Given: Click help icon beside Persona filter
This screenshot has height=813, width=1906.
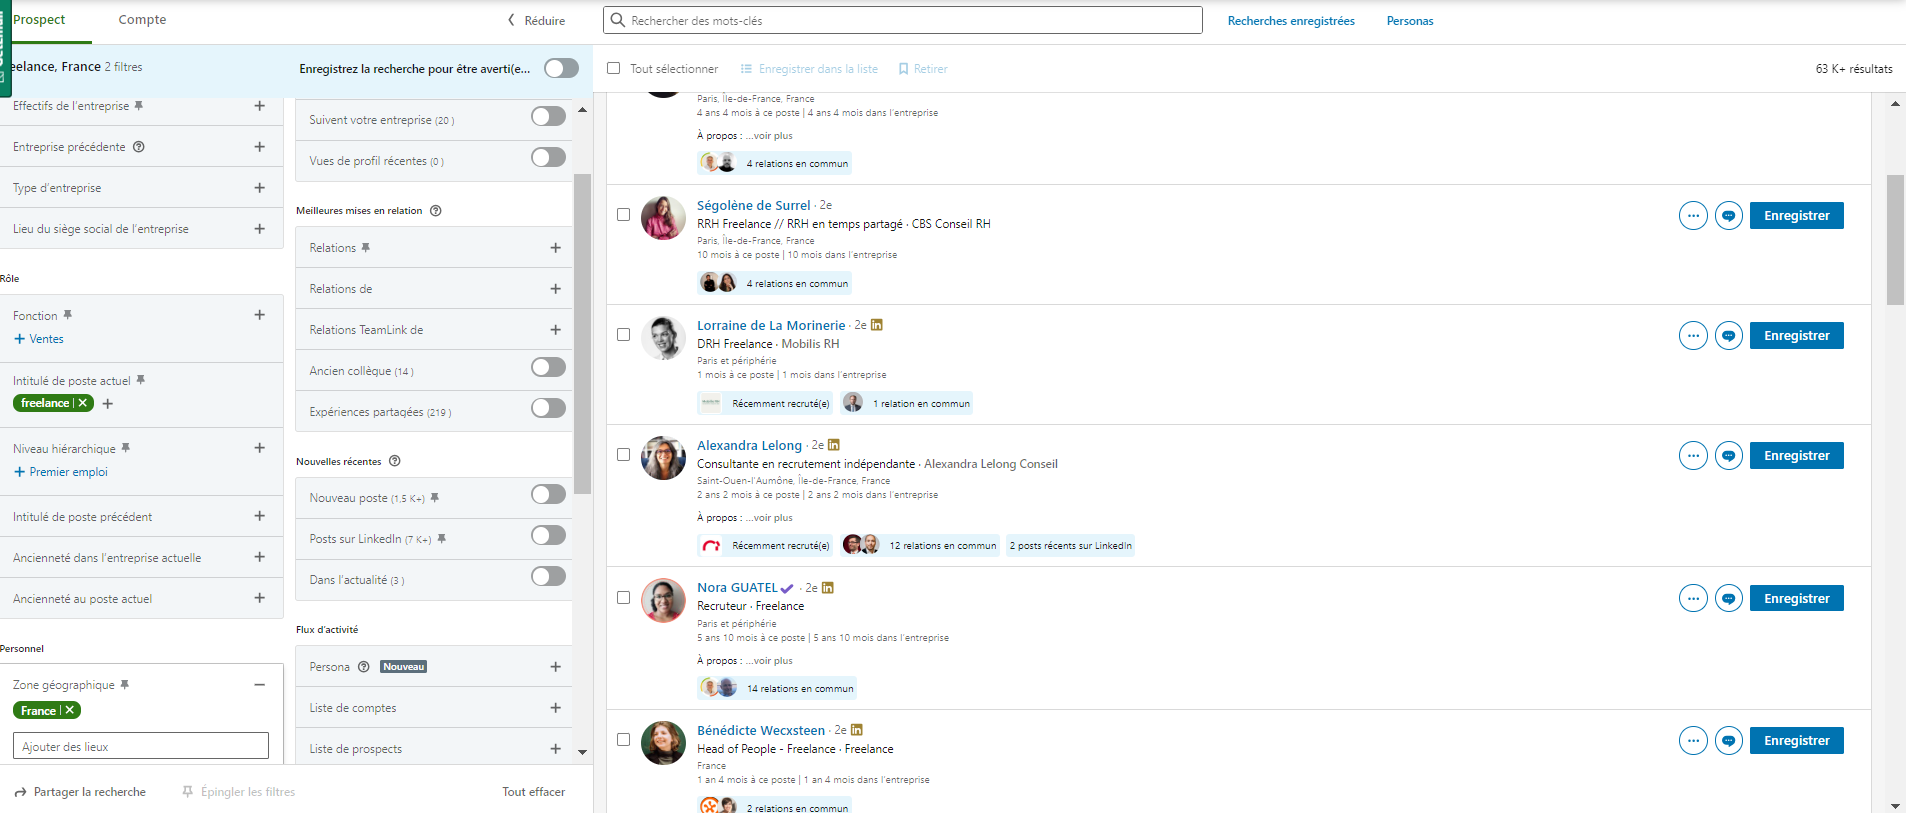Looking at the screenshot, I should tap(364, 667).
